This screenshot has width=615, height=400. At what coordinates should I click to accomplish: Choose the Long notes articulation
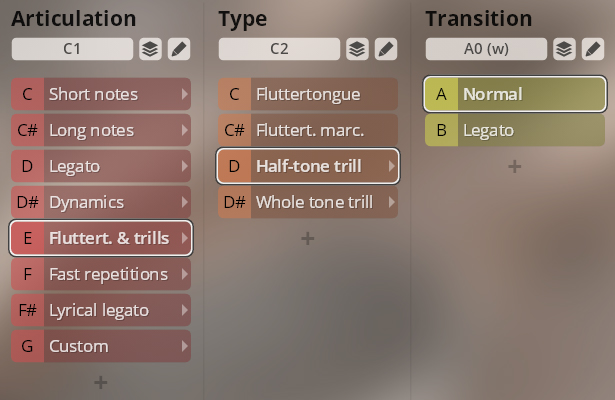tap(101, 130)
